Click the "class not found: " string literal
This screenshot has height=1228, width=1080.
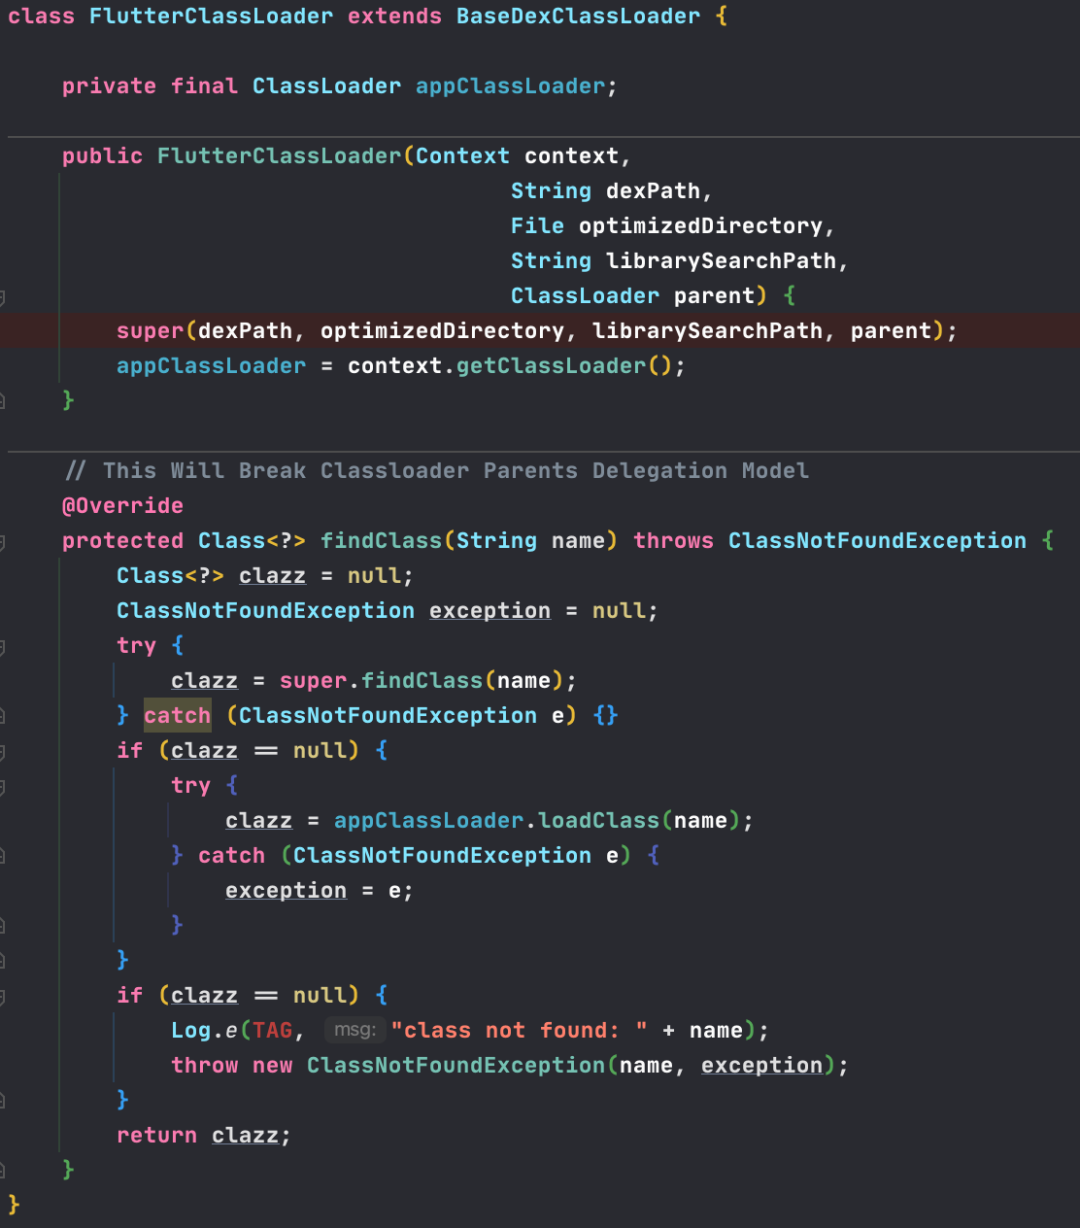coord(518,1032)
